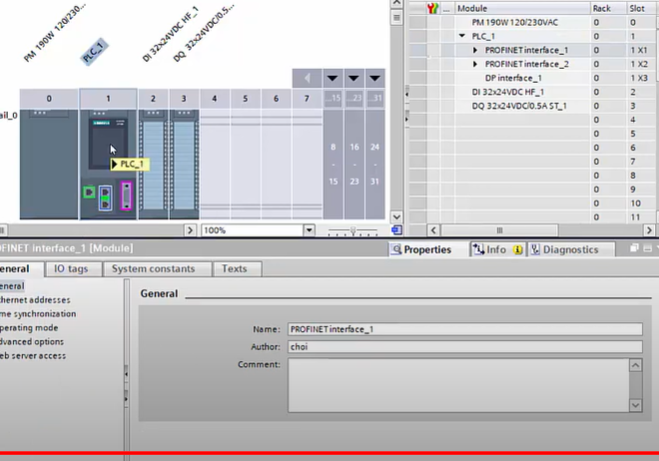The width and height of the screenshot is (659, 461).
Task: Select DI 32x24VDC HF_1 row in table
Action: [508, 92]
